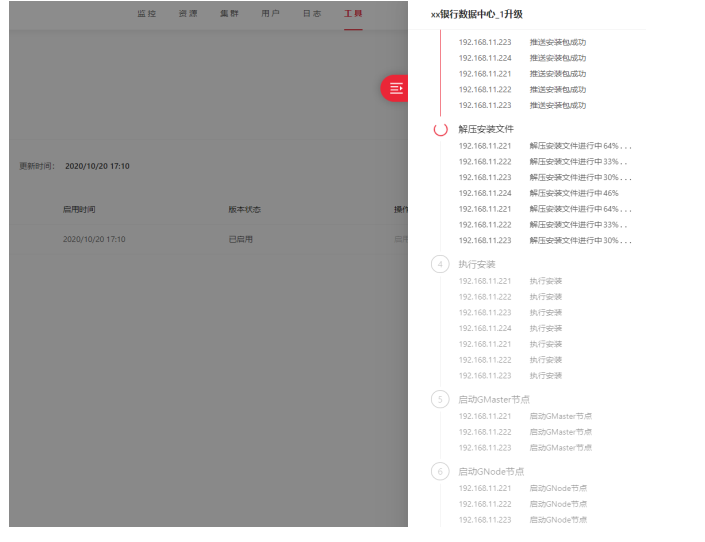Switch to the 资源 tab
705x542 pixels.
188,13
